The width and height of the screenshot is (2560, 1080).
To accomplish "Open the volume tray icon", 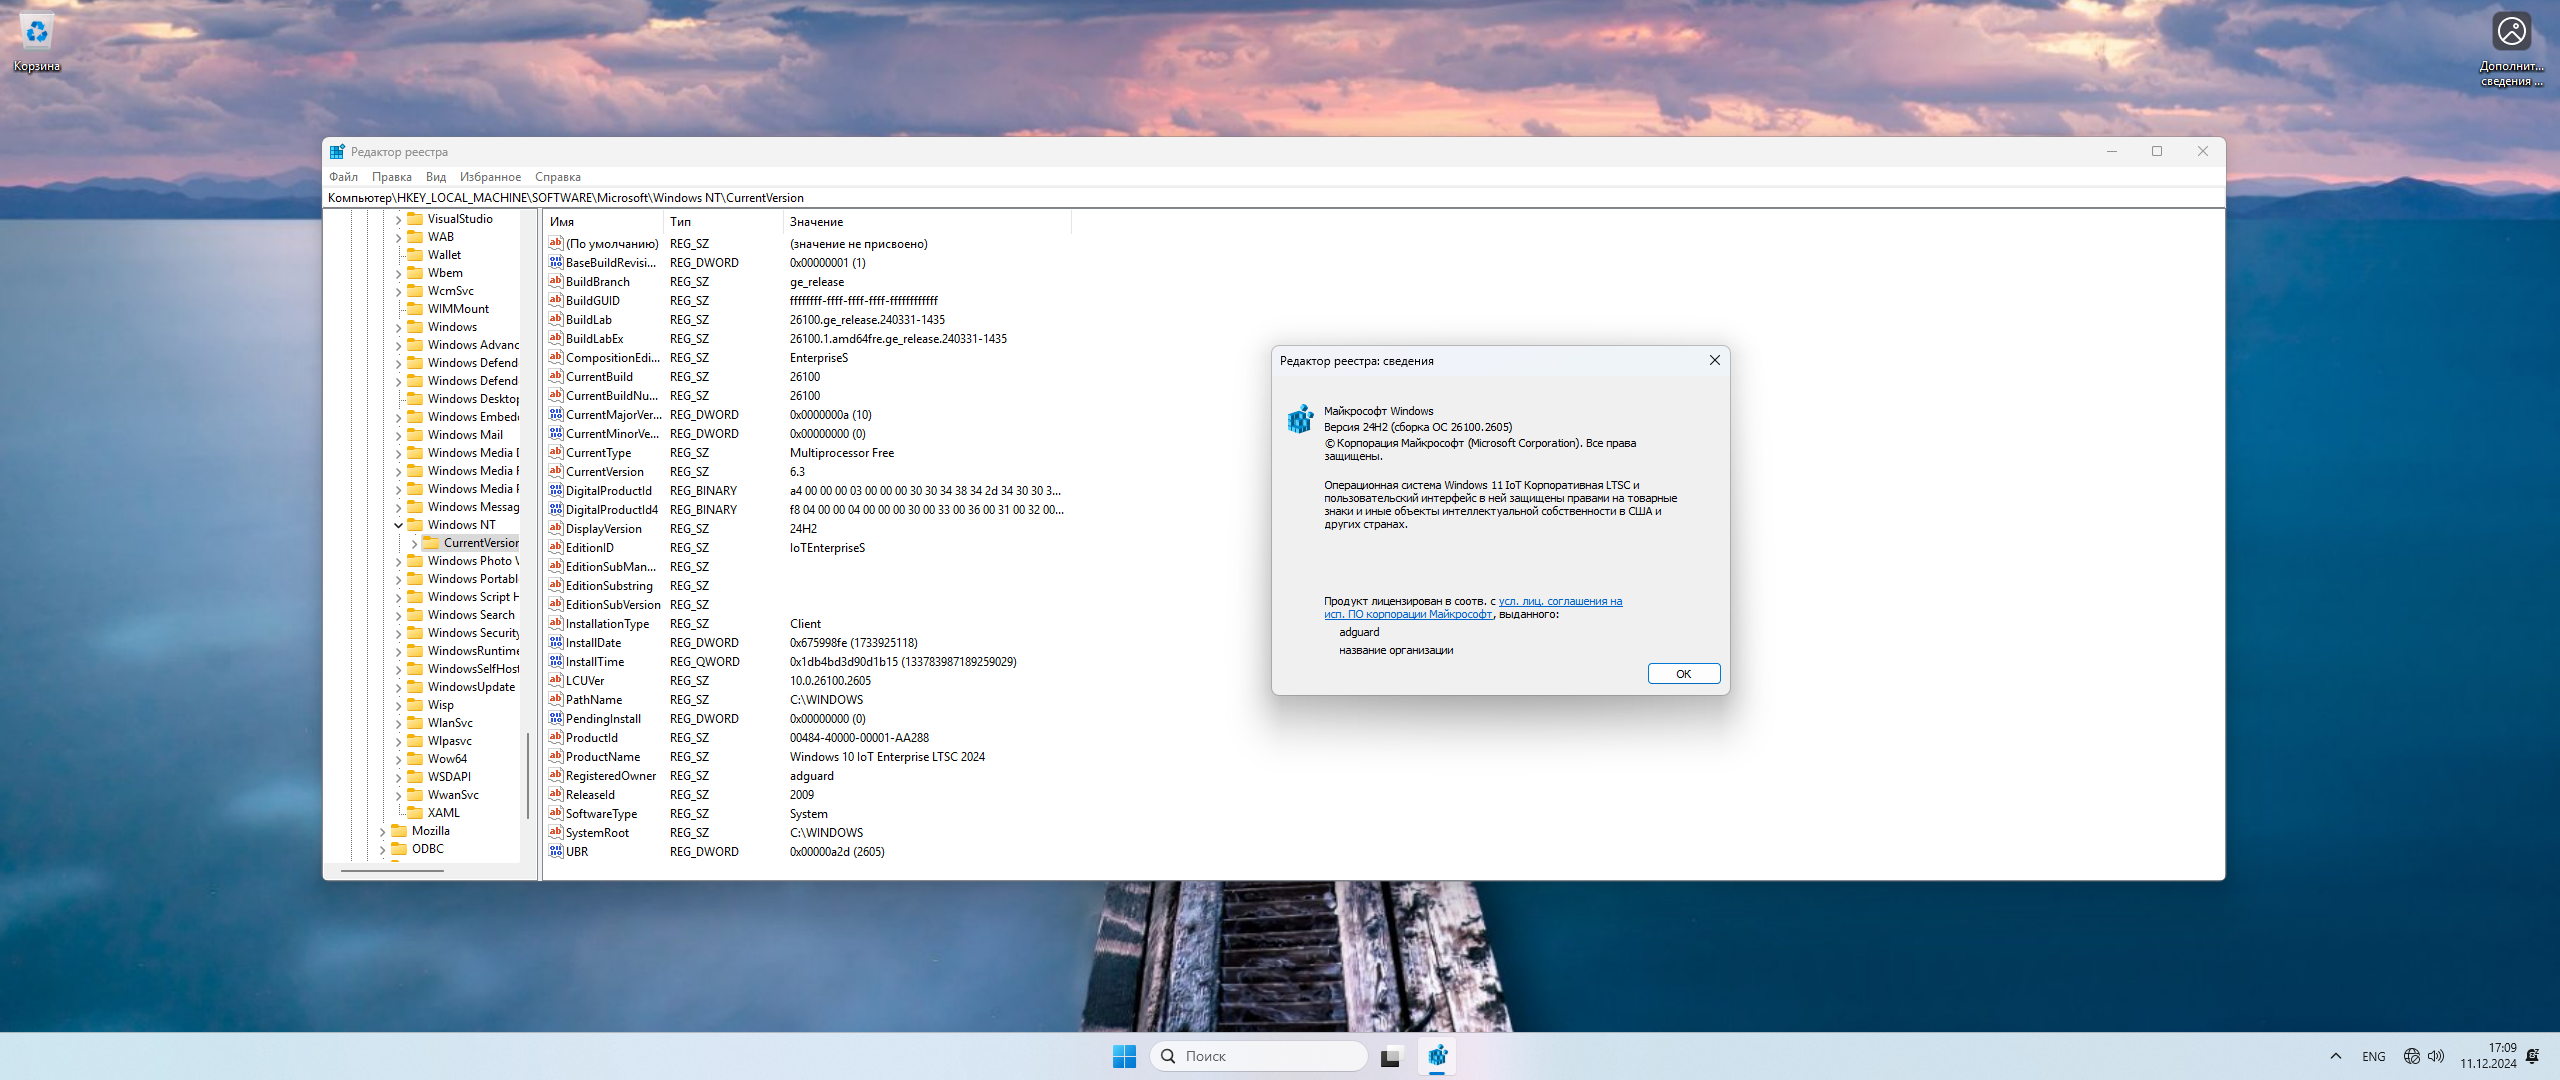I will click(2436, 1056).
